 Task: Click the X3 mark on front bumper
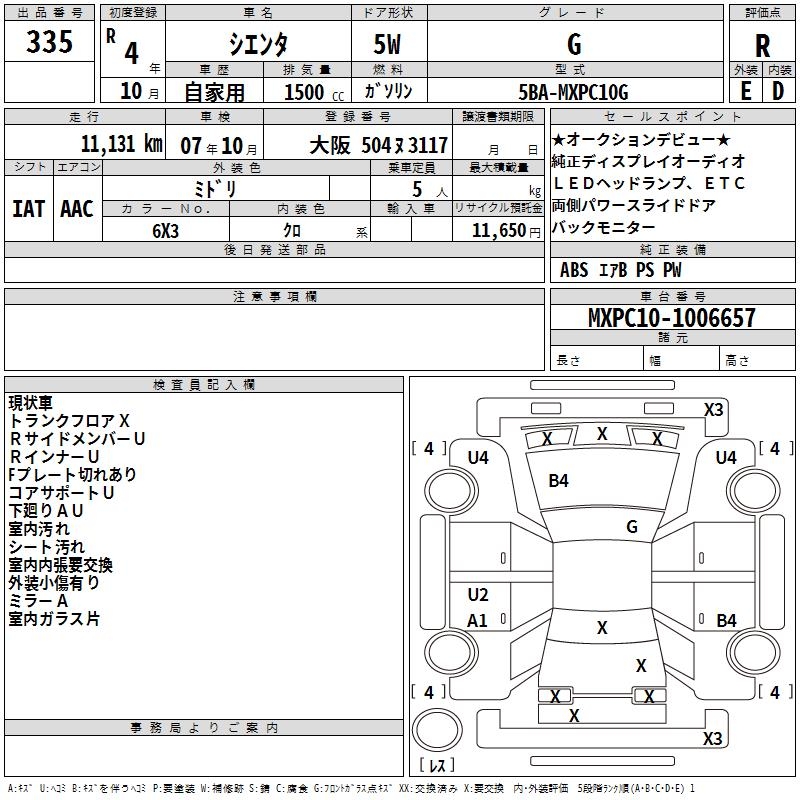(x=713, y=410)
